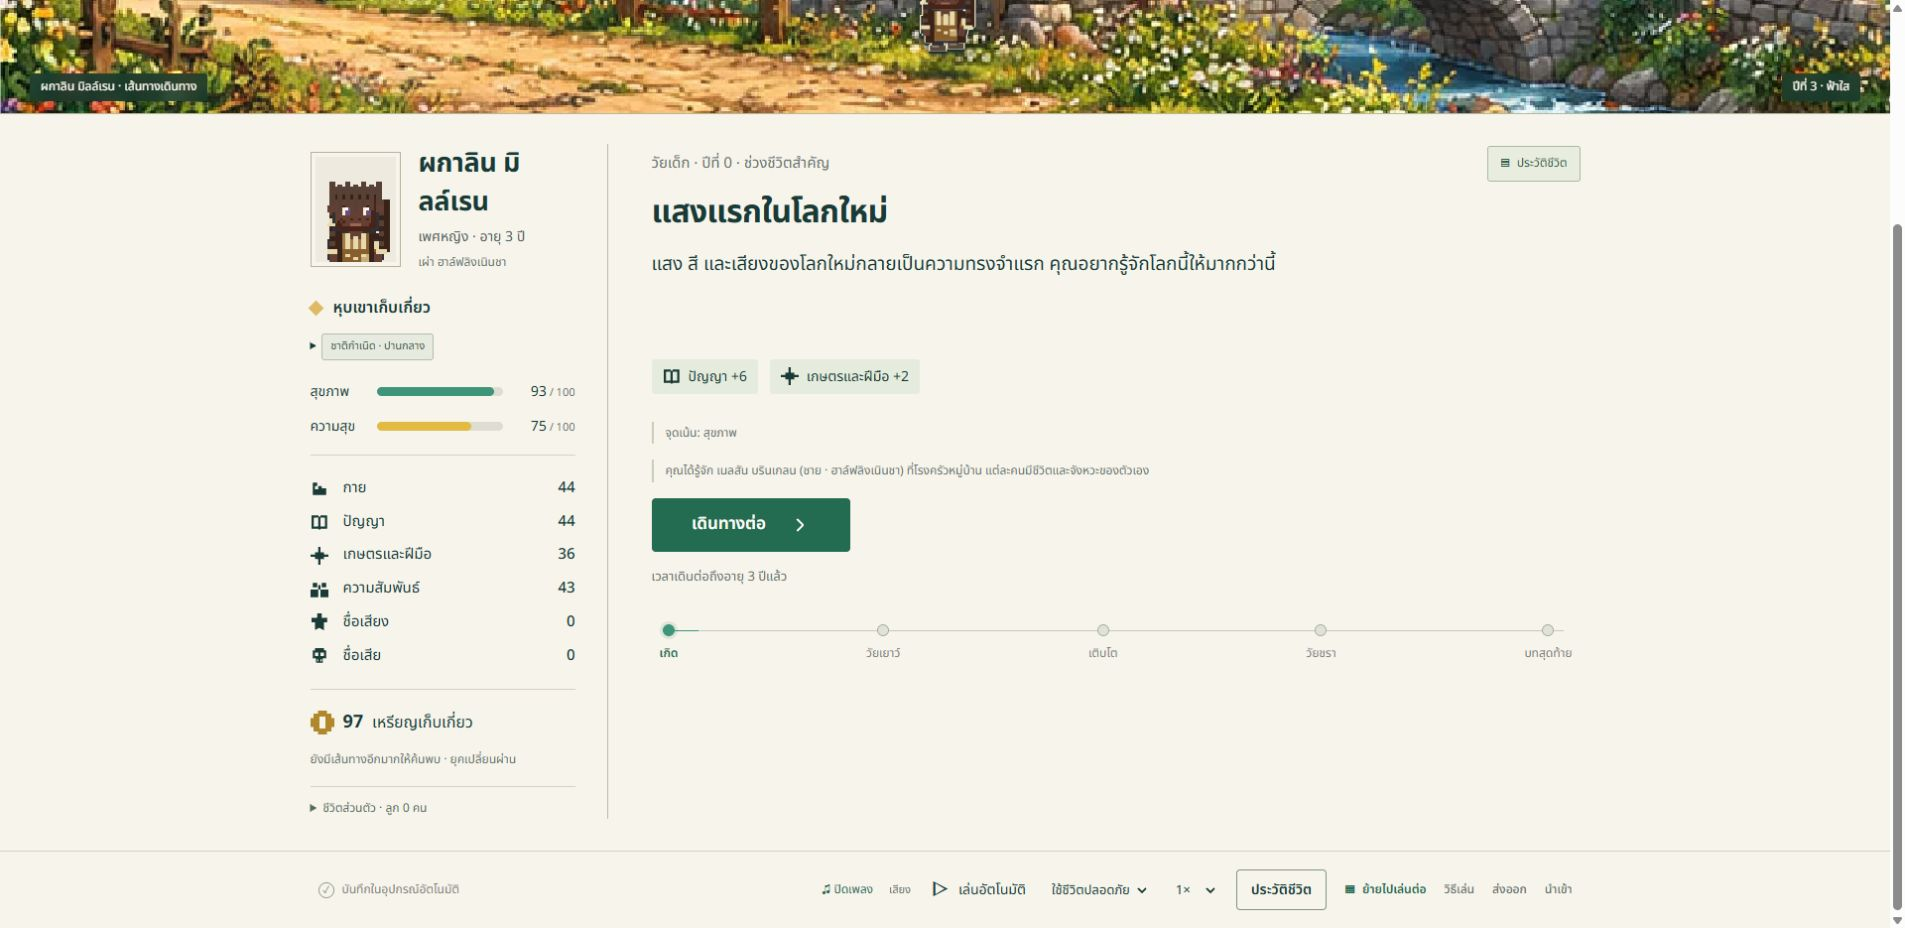Click the ผกาลิน มิลล์เรน · เส้นทางเดินทาง banner label
Image resolution: width=1905 pixels, height=928 pixels.
tap(119, 86)
